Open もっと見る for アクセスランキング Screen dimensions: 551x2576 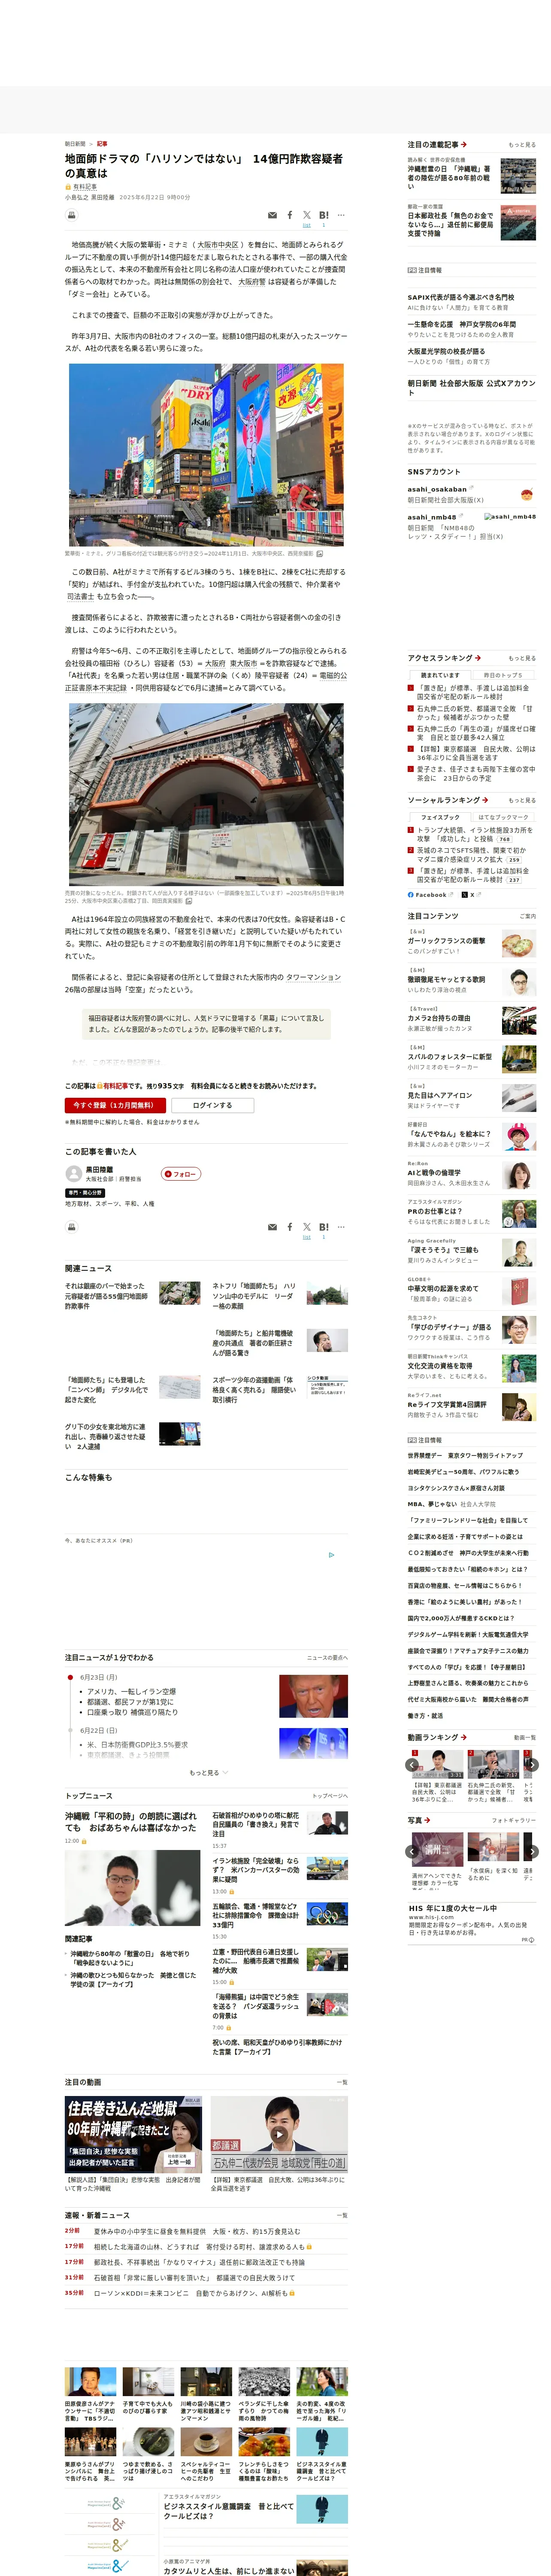pos(522,658)
